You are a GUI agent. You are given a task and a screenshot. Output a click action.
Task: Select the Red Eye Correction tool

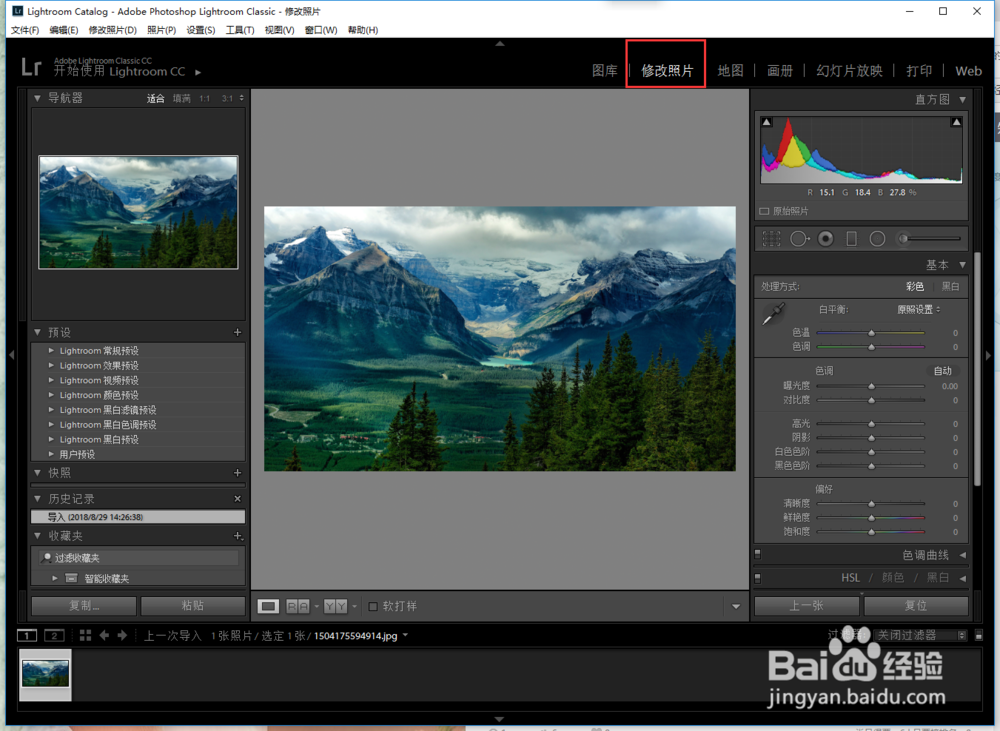coord(826,239)
